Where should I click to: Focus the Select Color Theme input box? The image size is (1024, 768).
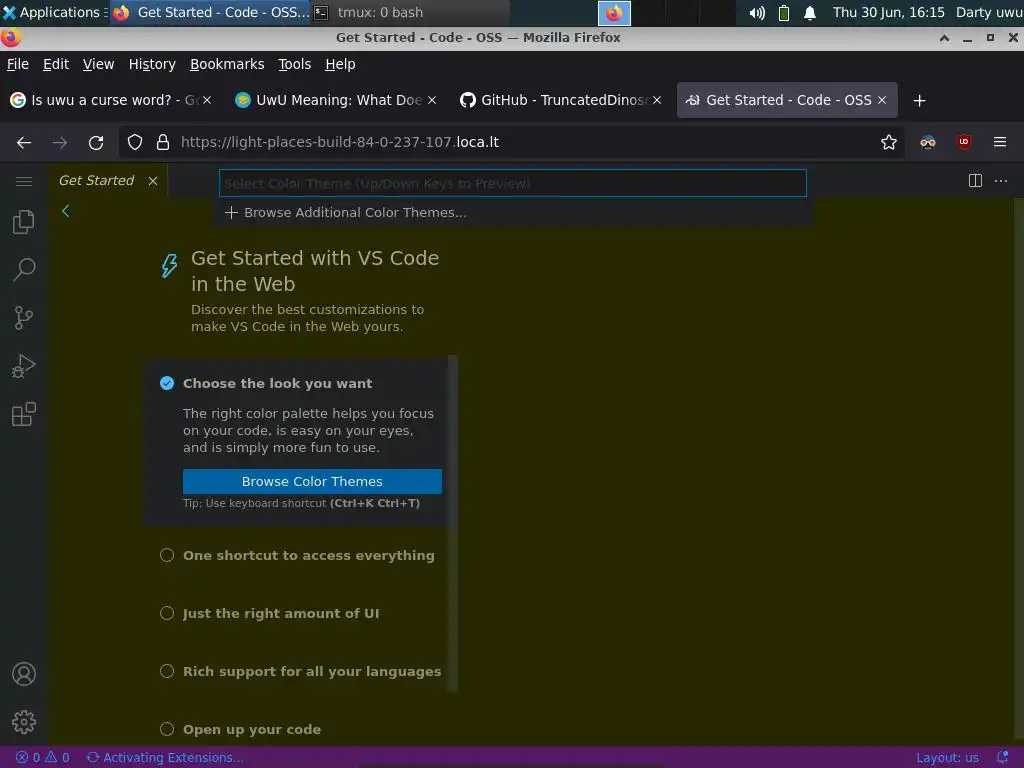pos(513,184)
